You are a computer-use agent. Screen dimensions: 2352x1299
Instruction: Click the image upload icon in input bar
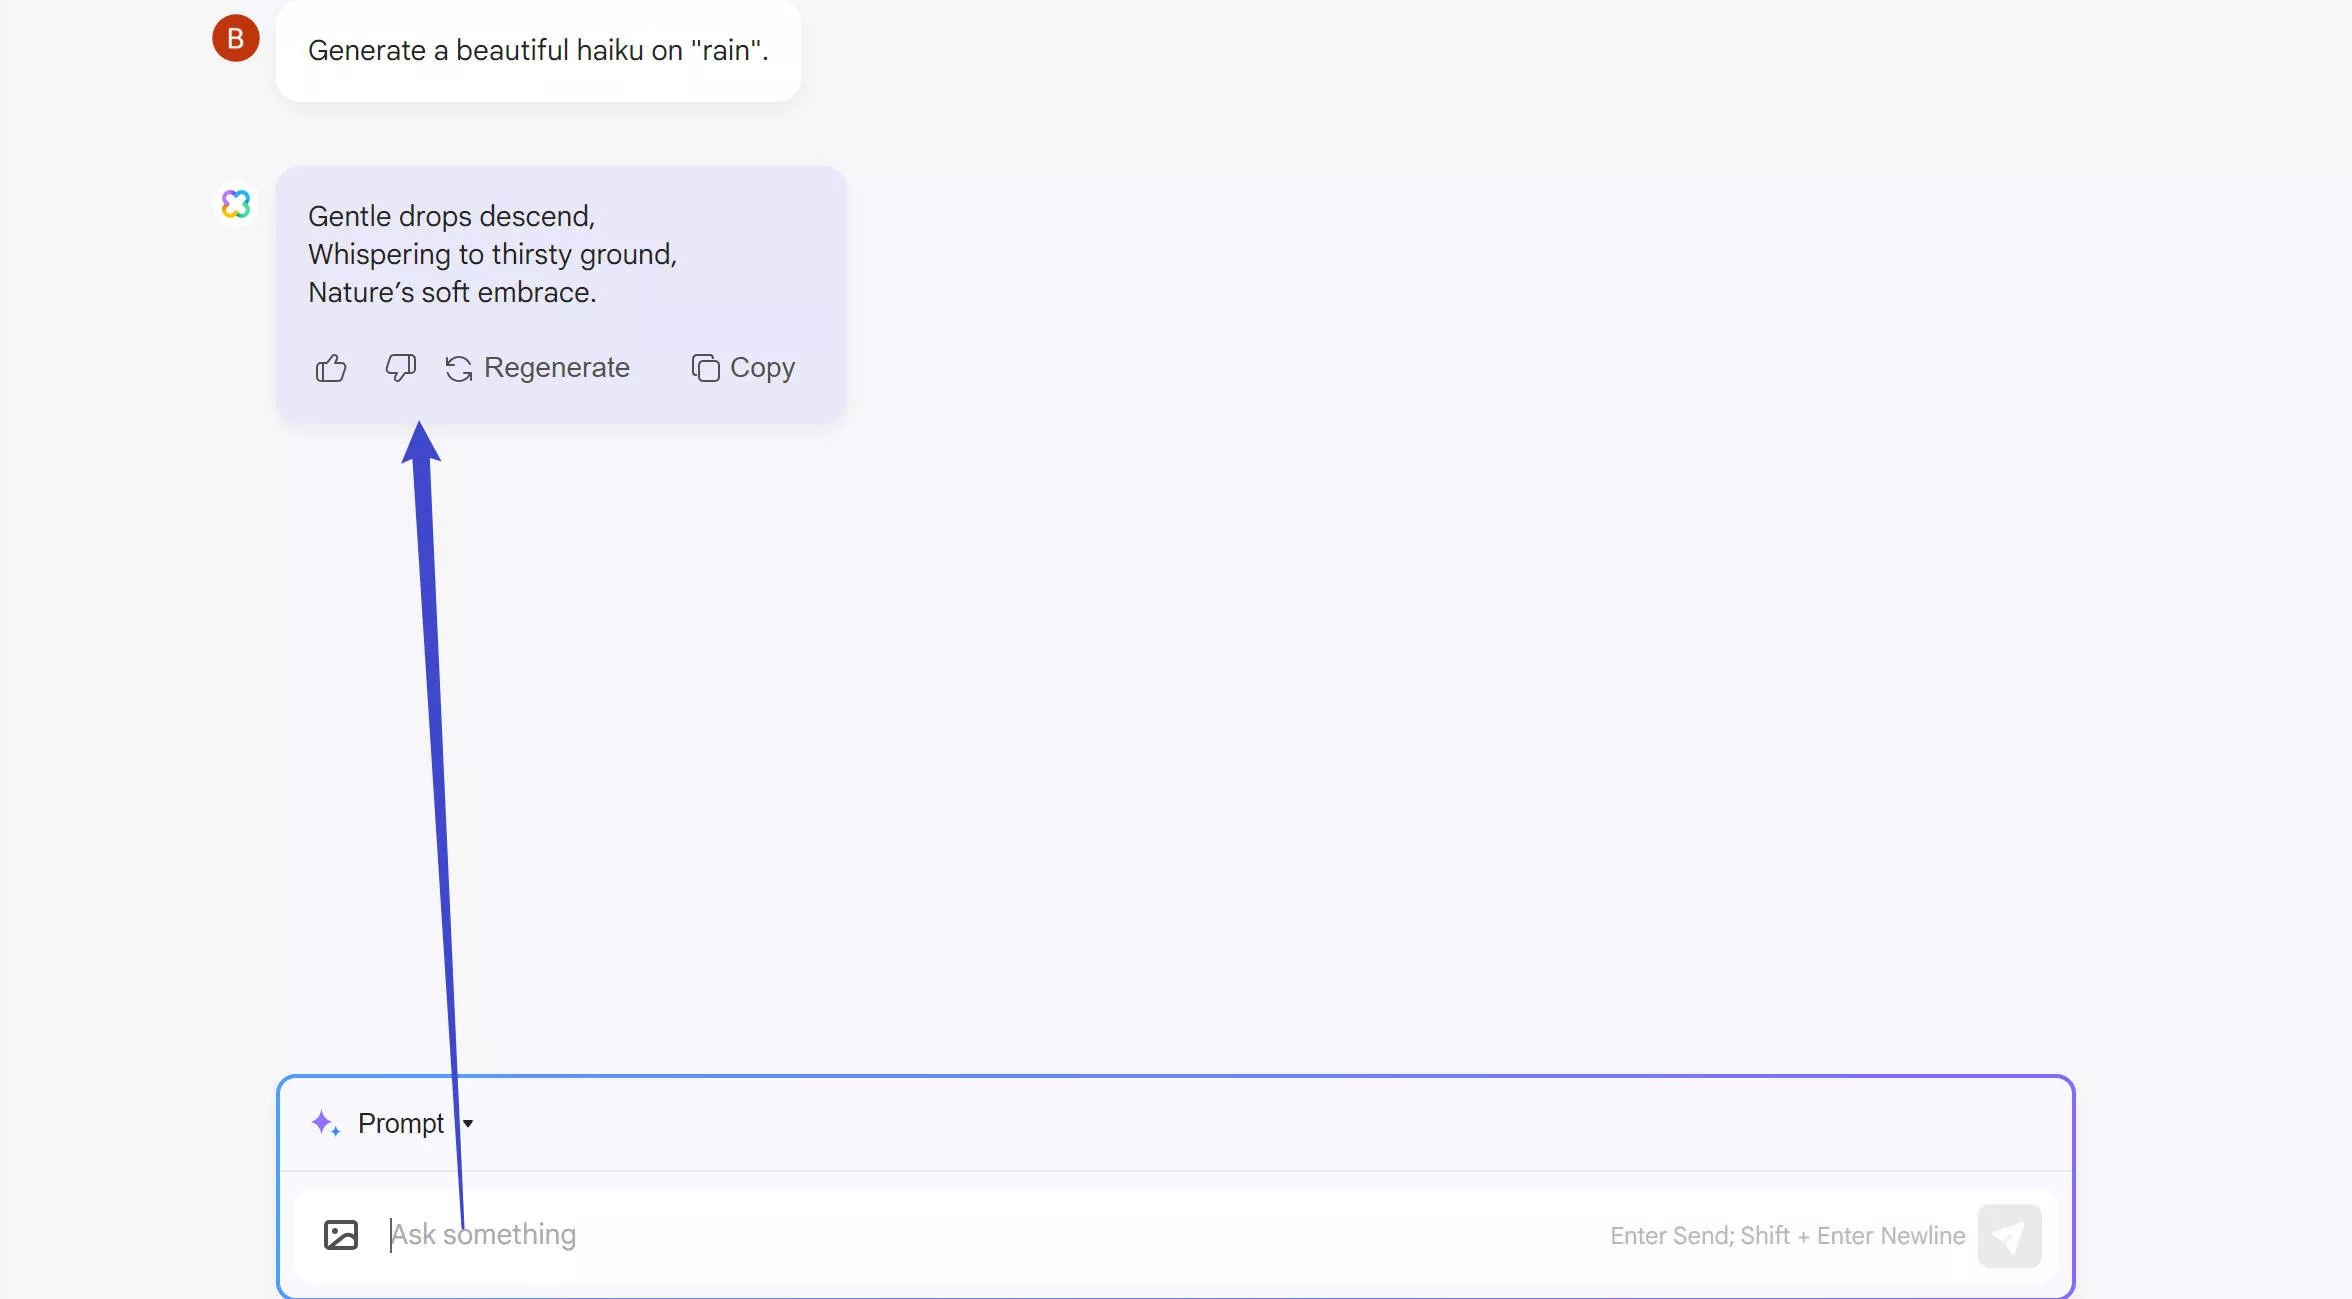(341, 1234)
